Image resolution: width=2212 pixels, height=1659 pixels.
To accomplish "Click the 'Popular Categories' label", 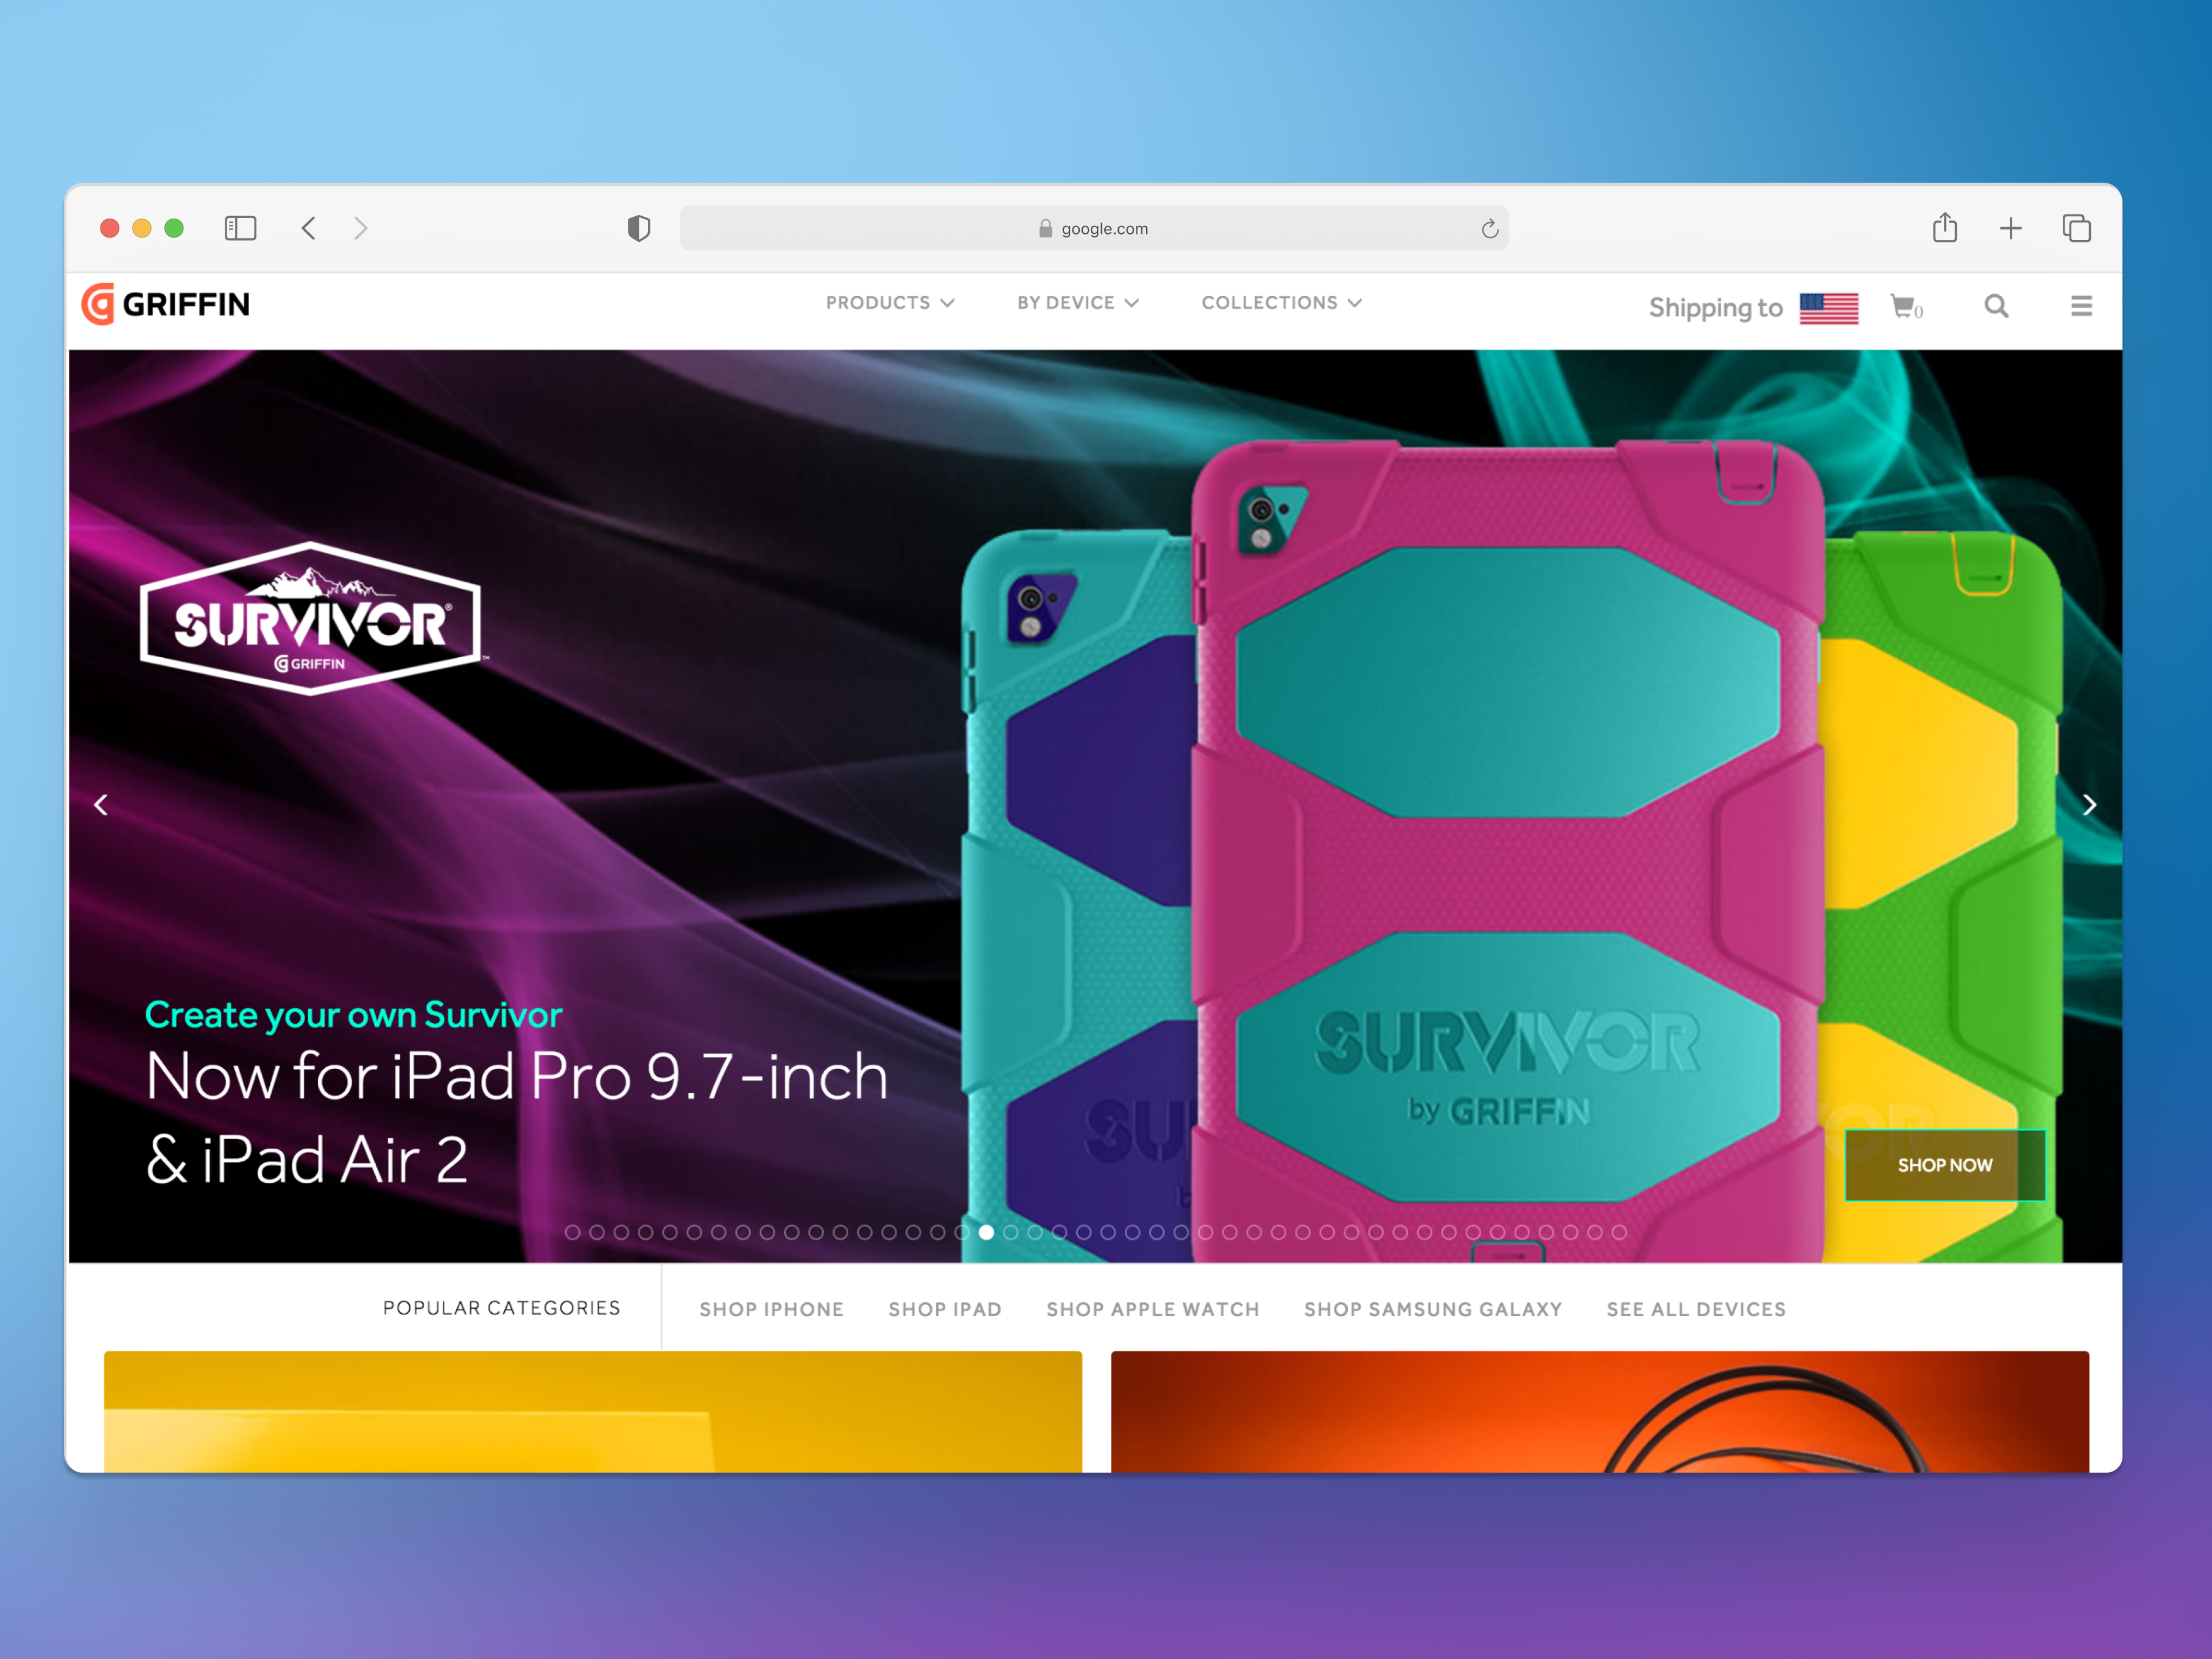I will click(501, 1308).
